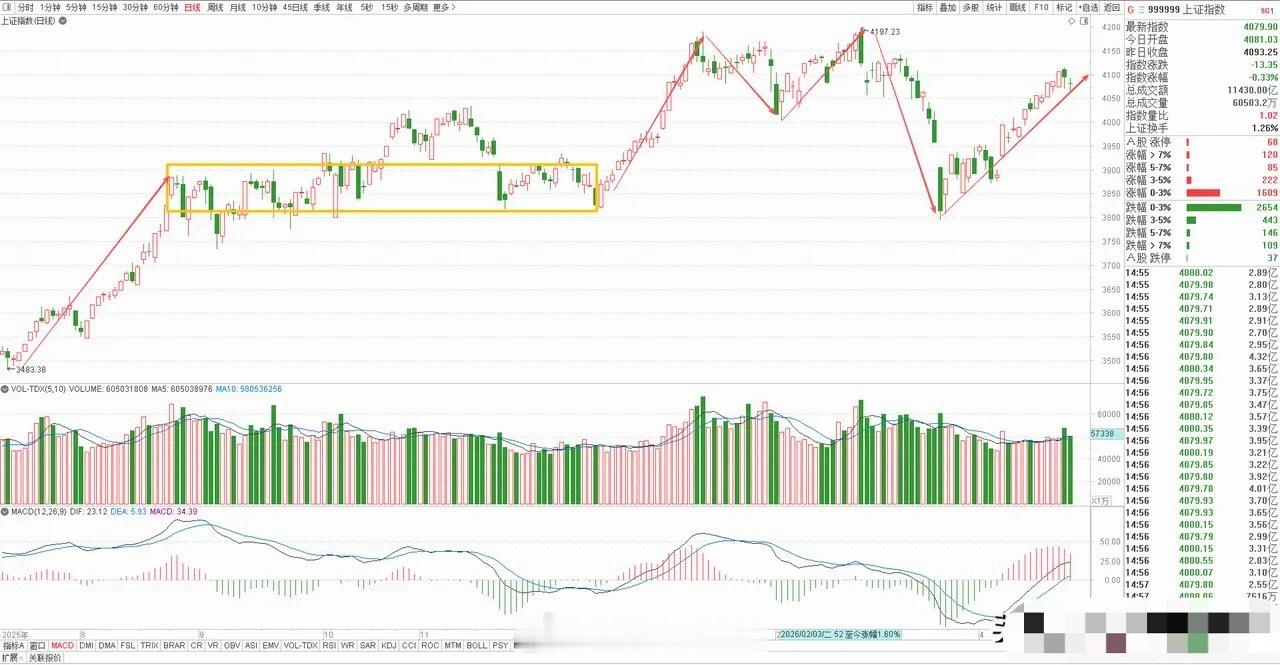
Task: Select the 5秒 period
Action: (366, 7)
